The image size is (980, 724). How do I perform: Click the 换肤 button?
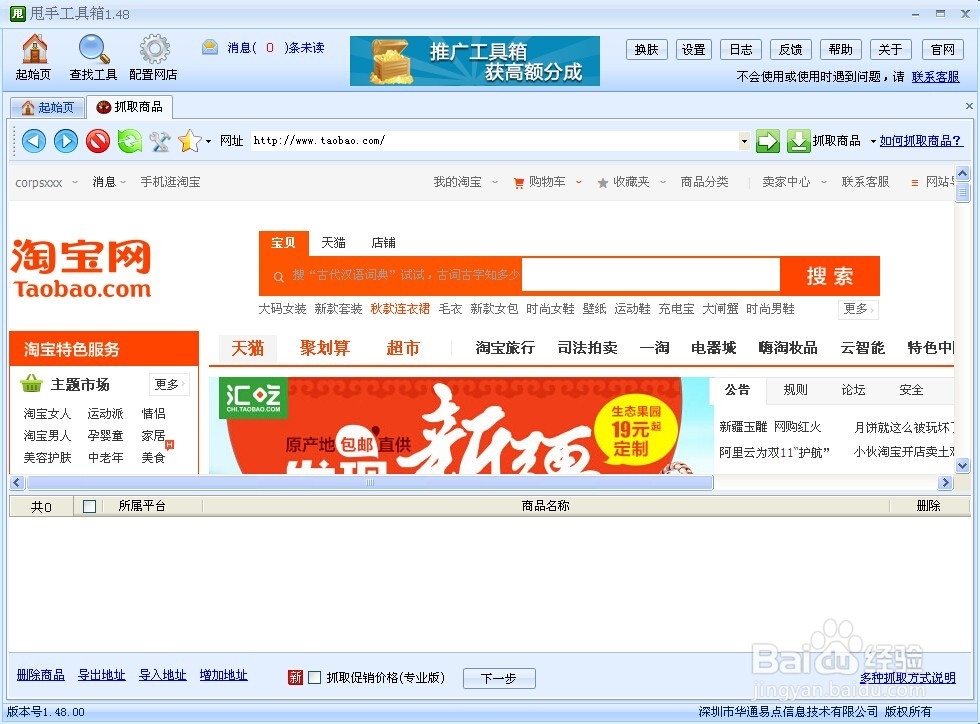pyautogui.click(x=647, y=49)
